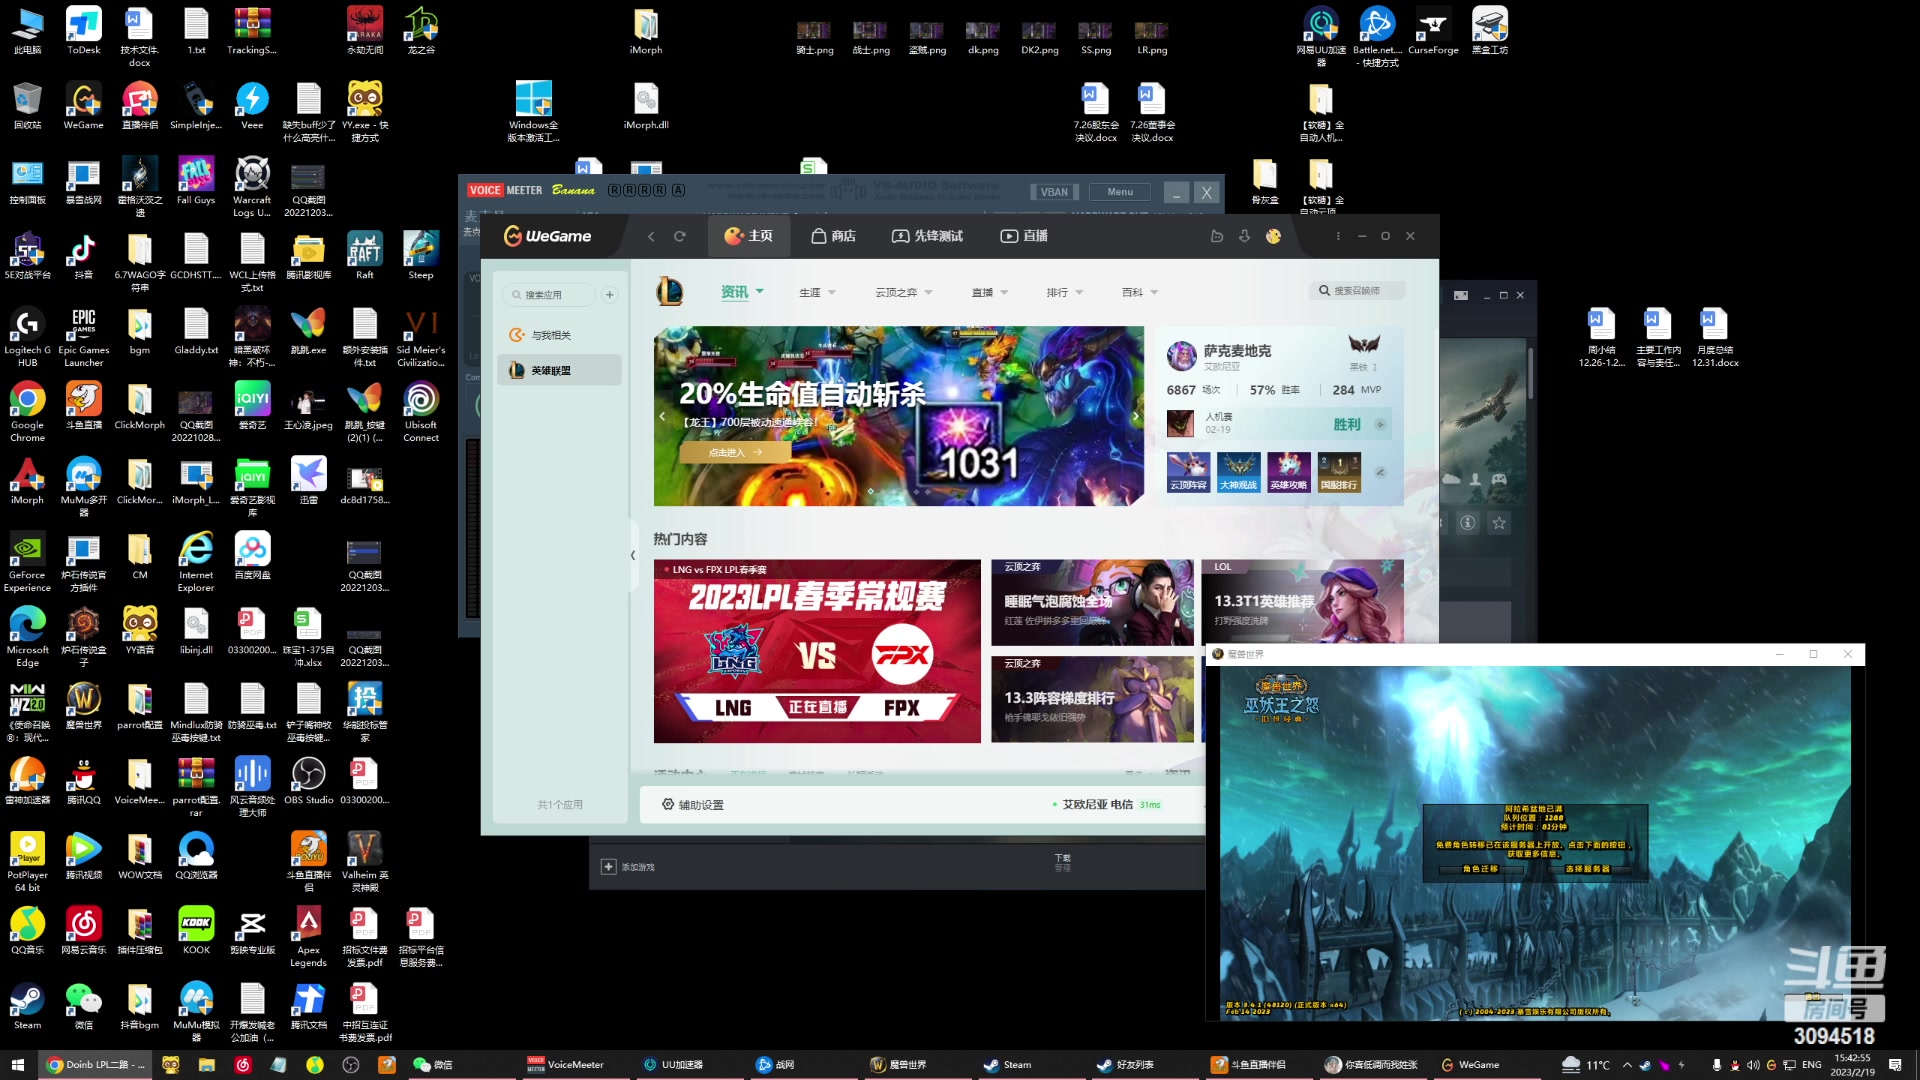1920x1080 pixels.
Task: Select the Google Chrome desktop icon
Action: click(27, 412)
